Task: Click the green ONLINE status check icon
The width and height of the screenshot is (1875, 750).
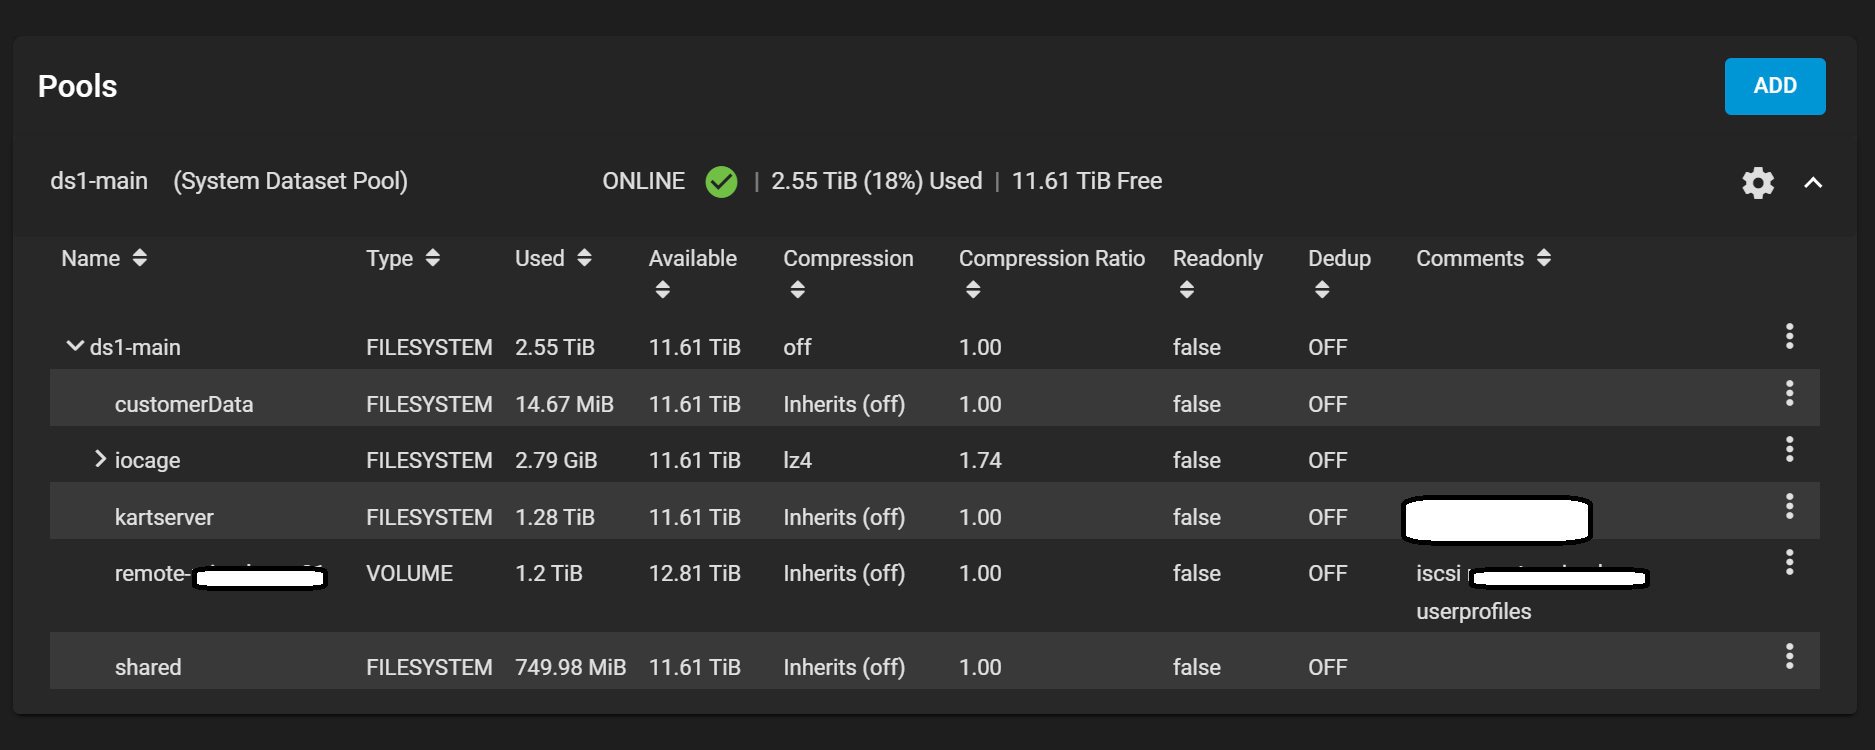Action: pyautogui.click(x=721, y=181)
